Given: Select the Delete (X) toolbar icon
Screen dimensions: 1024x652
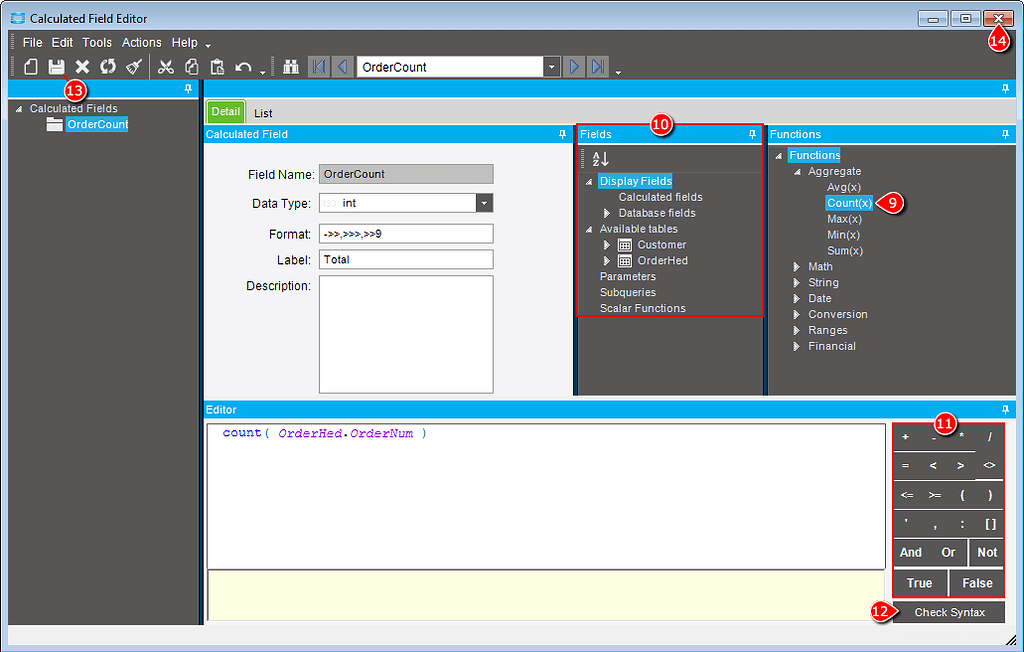Looking at the screenshot, I should 82,67.
